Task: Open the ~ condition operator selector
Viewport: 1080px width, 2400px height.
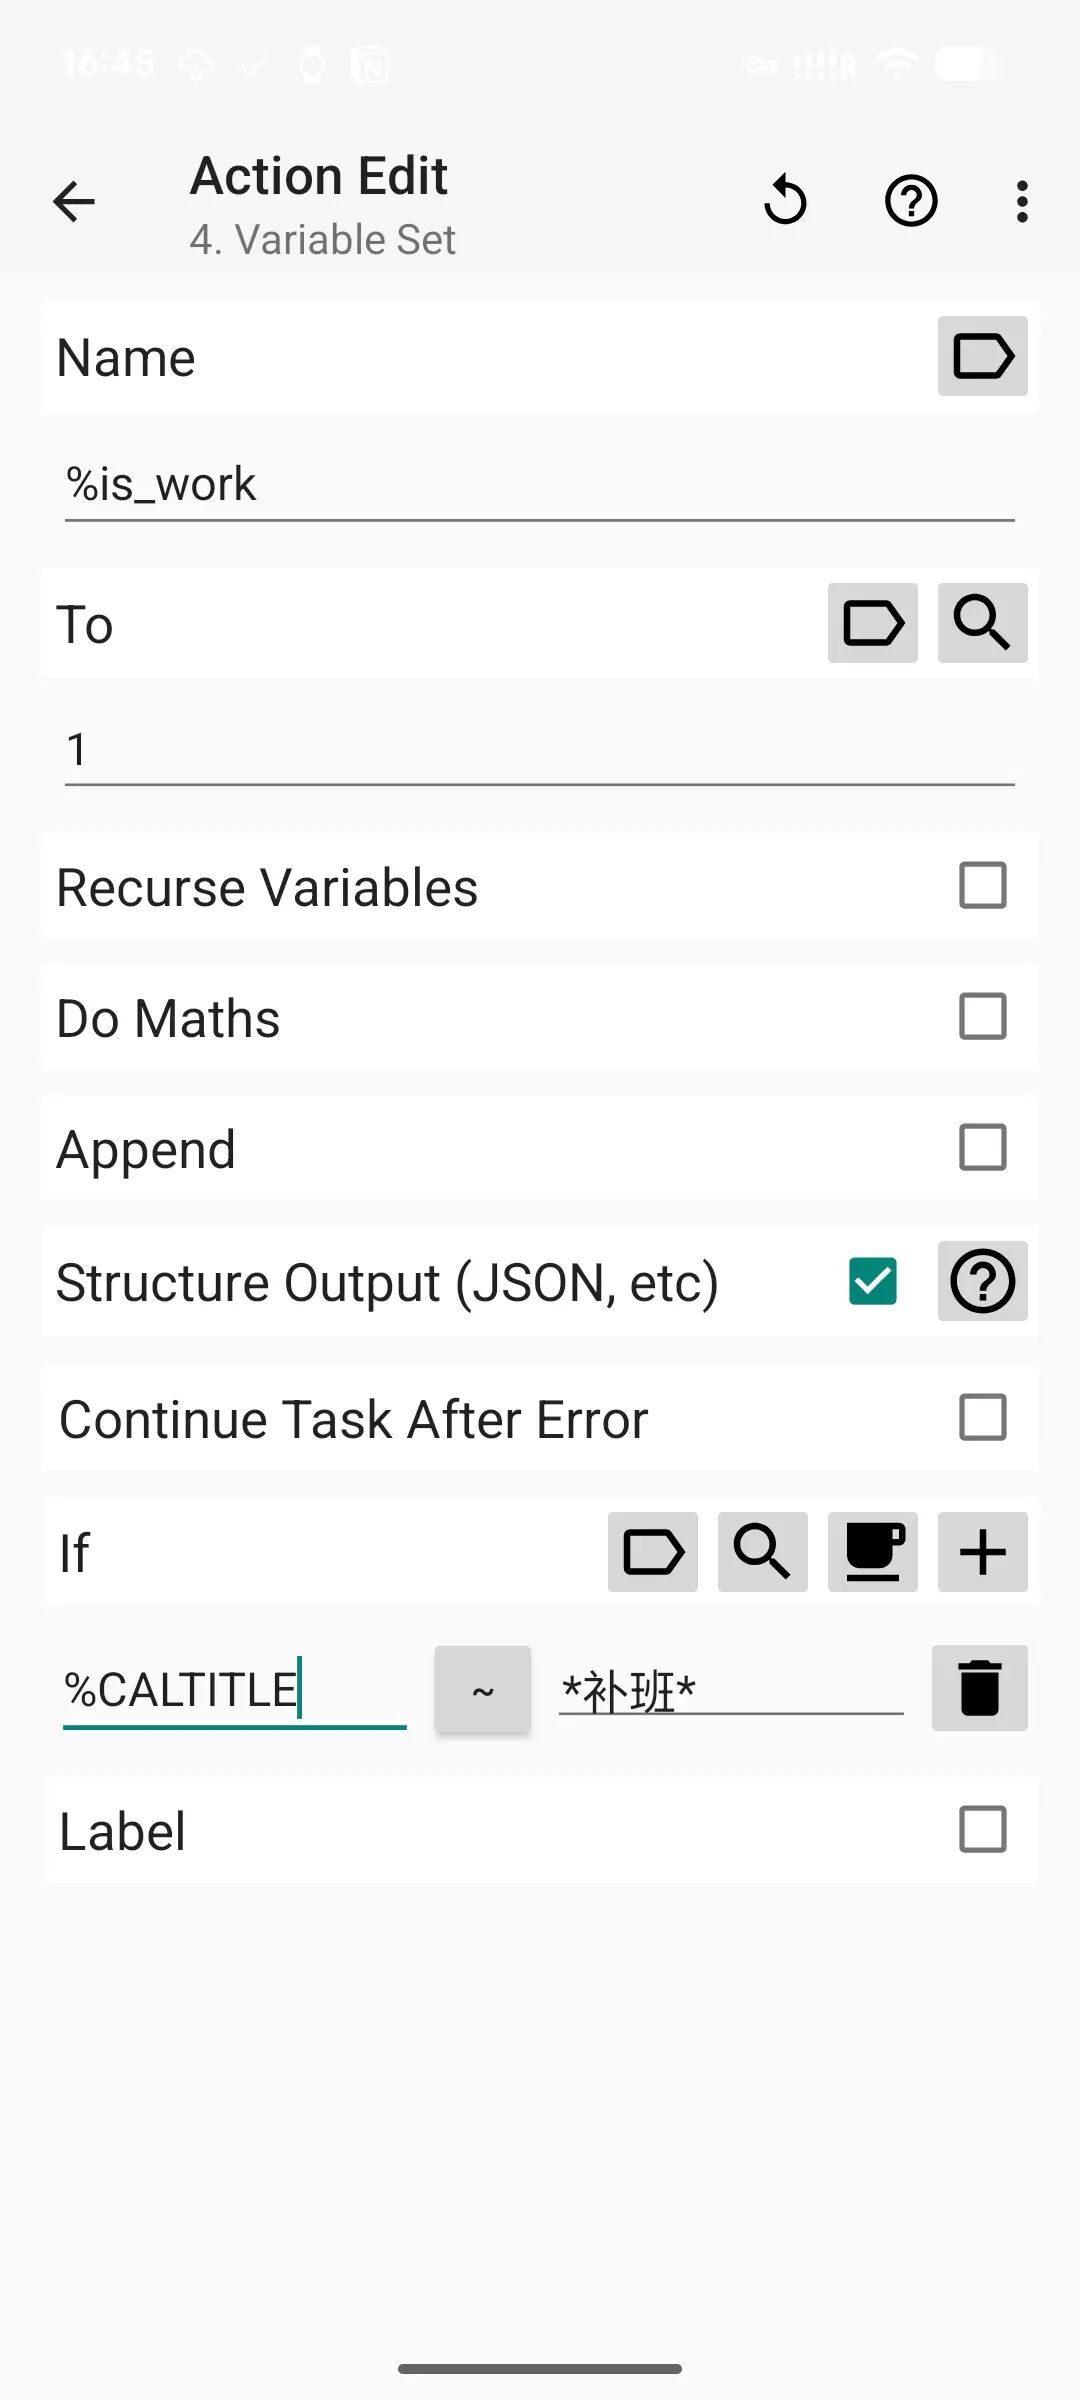Action: [483, 1690]
